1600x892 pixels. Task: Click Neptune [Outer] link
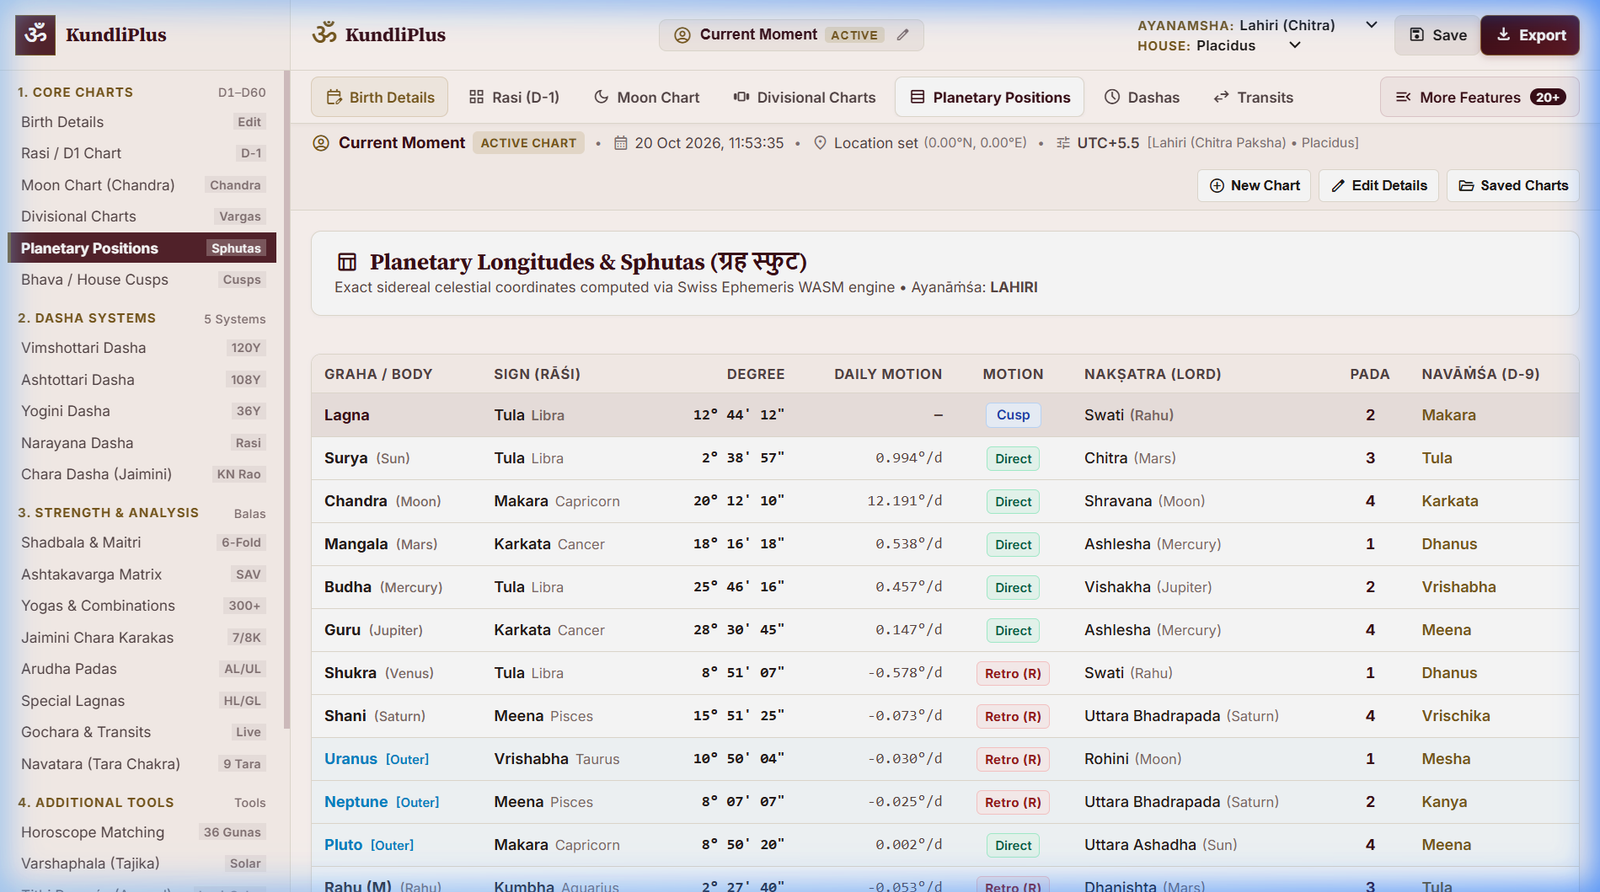pos(381,802)
